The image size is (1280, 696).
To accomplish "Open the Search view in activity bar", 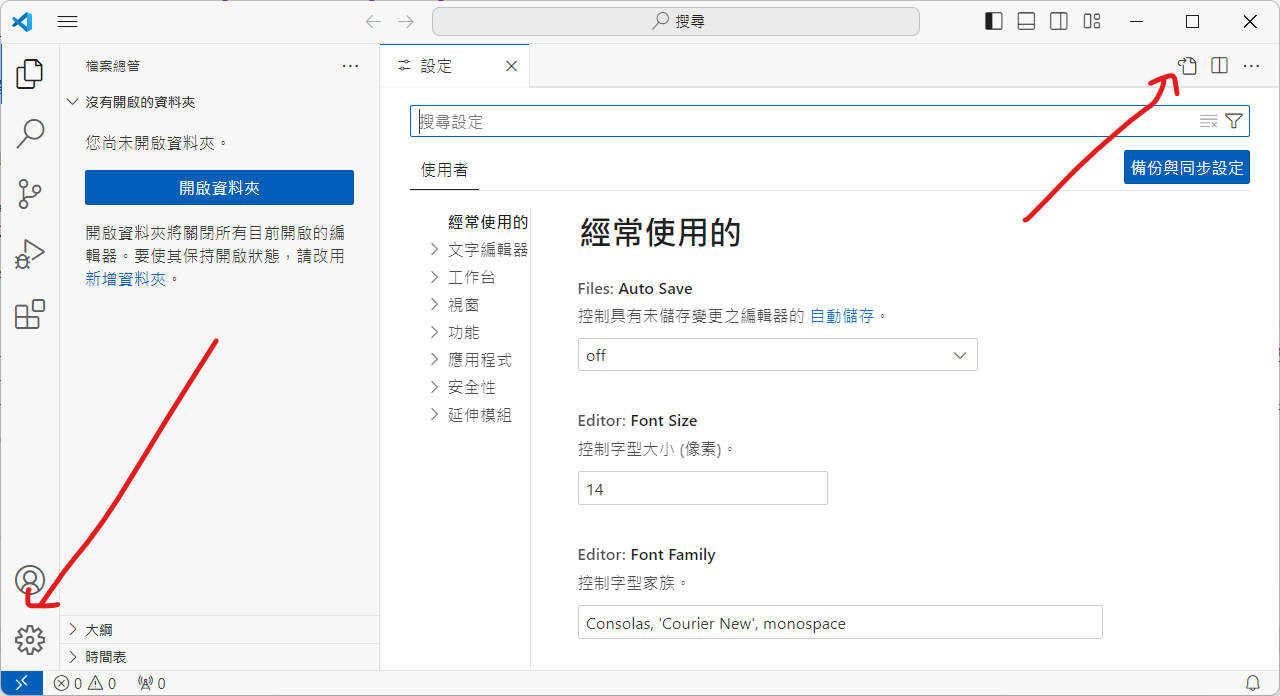I will (30, 133).
